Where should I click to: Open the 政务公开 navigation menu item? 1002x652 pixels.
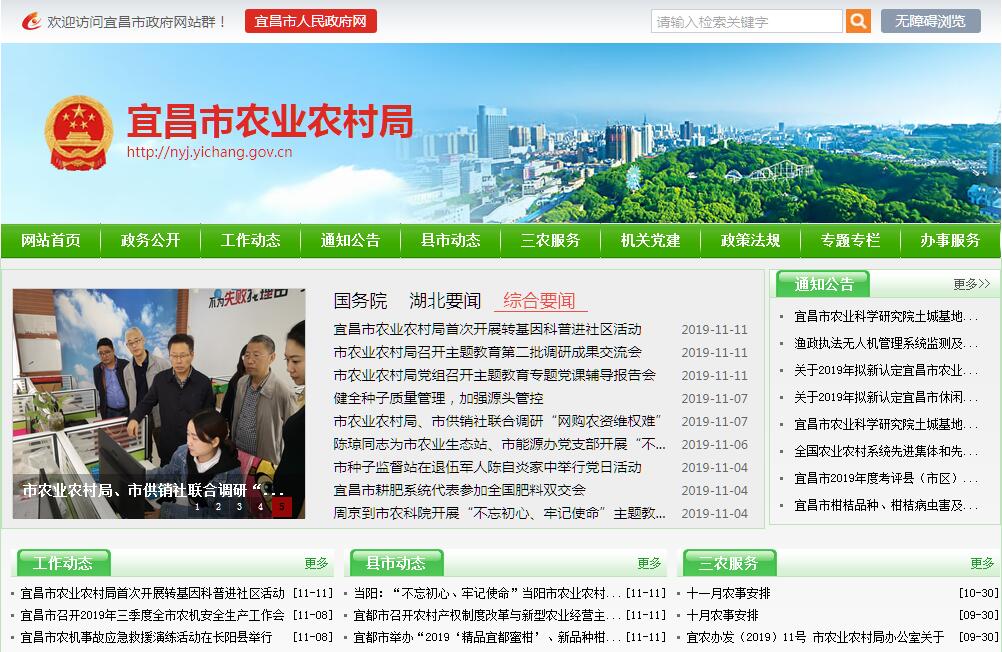coord(150,240)
